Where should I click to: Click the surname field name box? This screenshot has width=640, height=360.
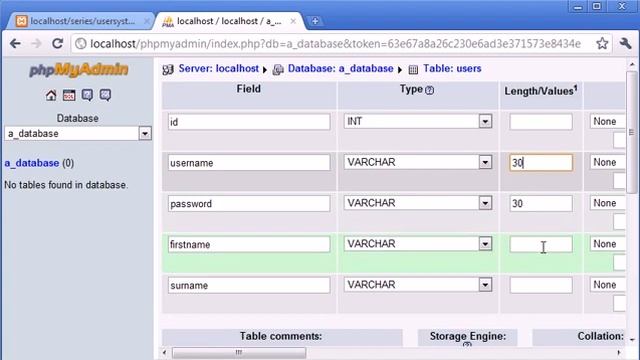tap(249, 285)
